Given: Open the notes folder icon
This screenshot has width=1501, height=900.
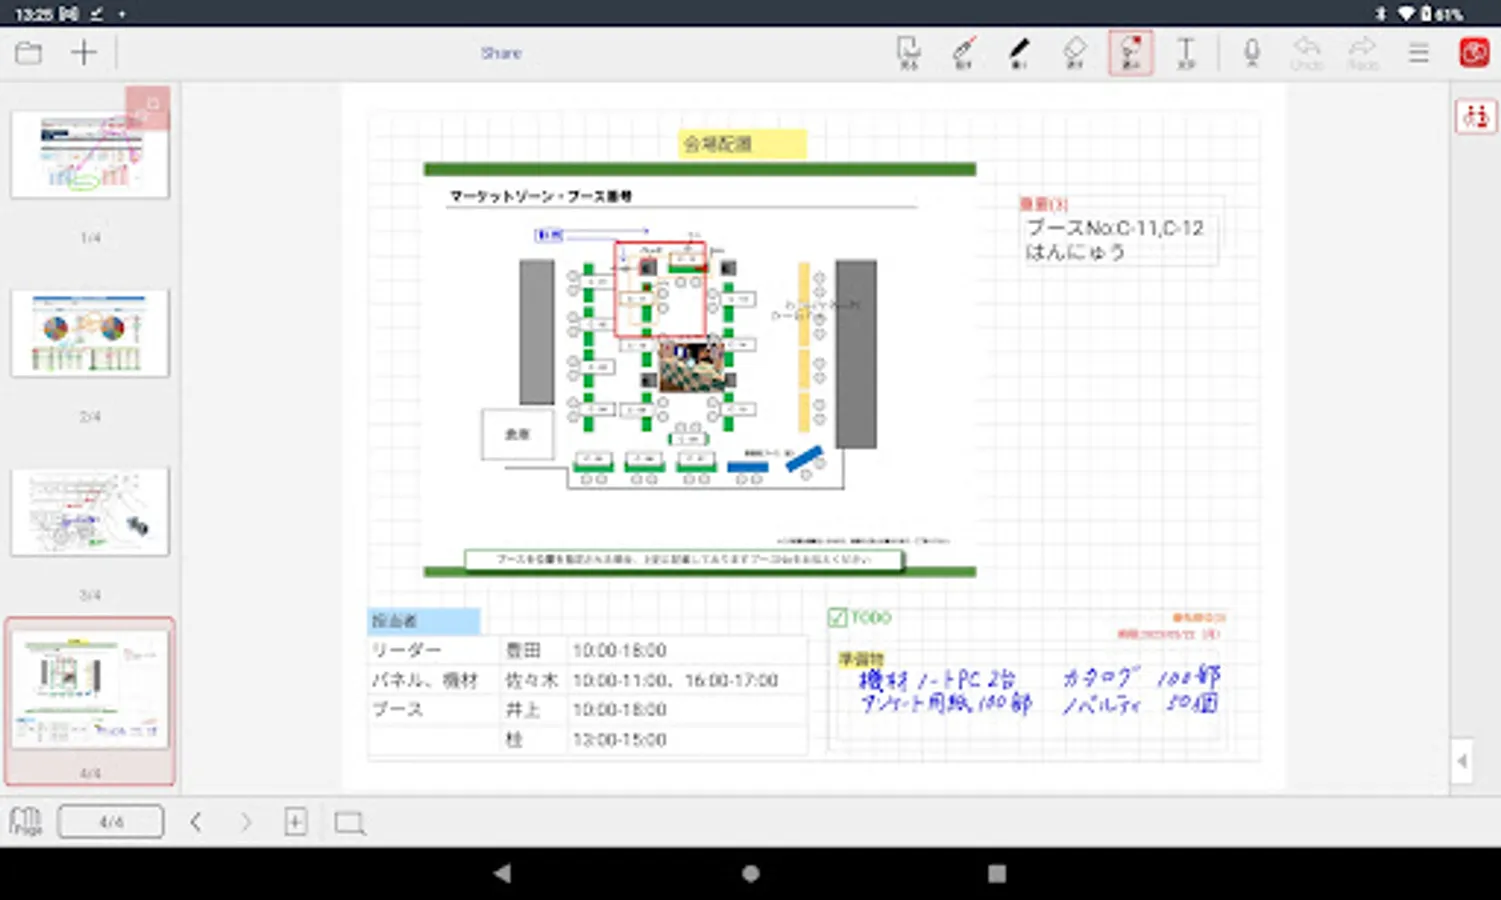Looking at the screenshot, I should 29,53.
